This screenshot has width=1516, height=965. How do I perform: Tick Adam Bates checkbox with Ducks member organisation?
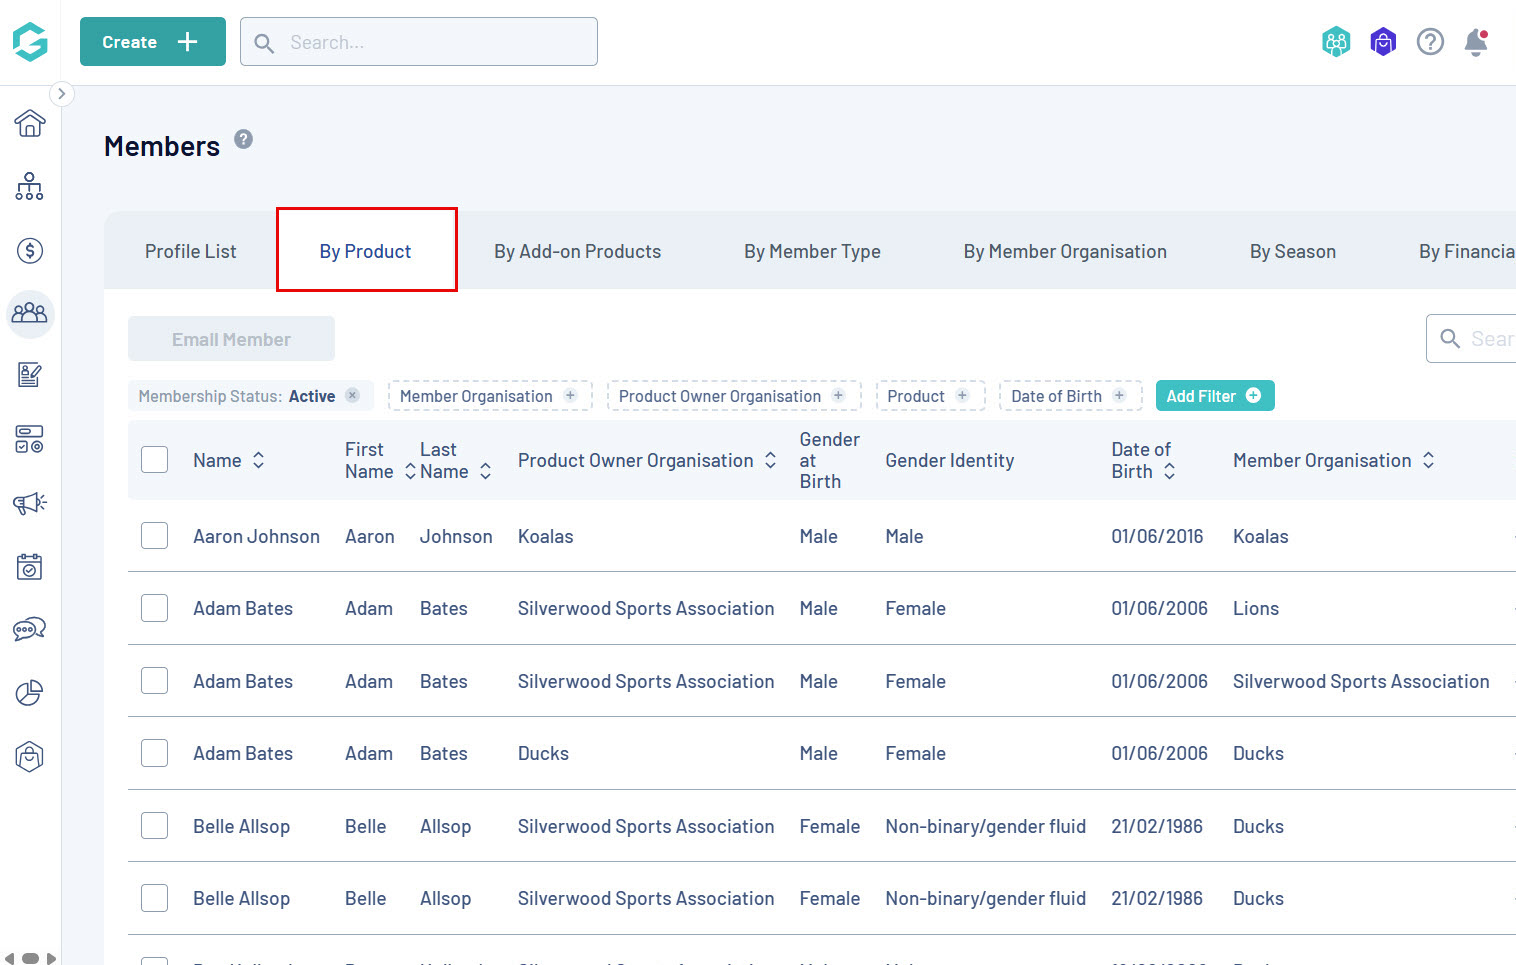[x=154, y=753]
